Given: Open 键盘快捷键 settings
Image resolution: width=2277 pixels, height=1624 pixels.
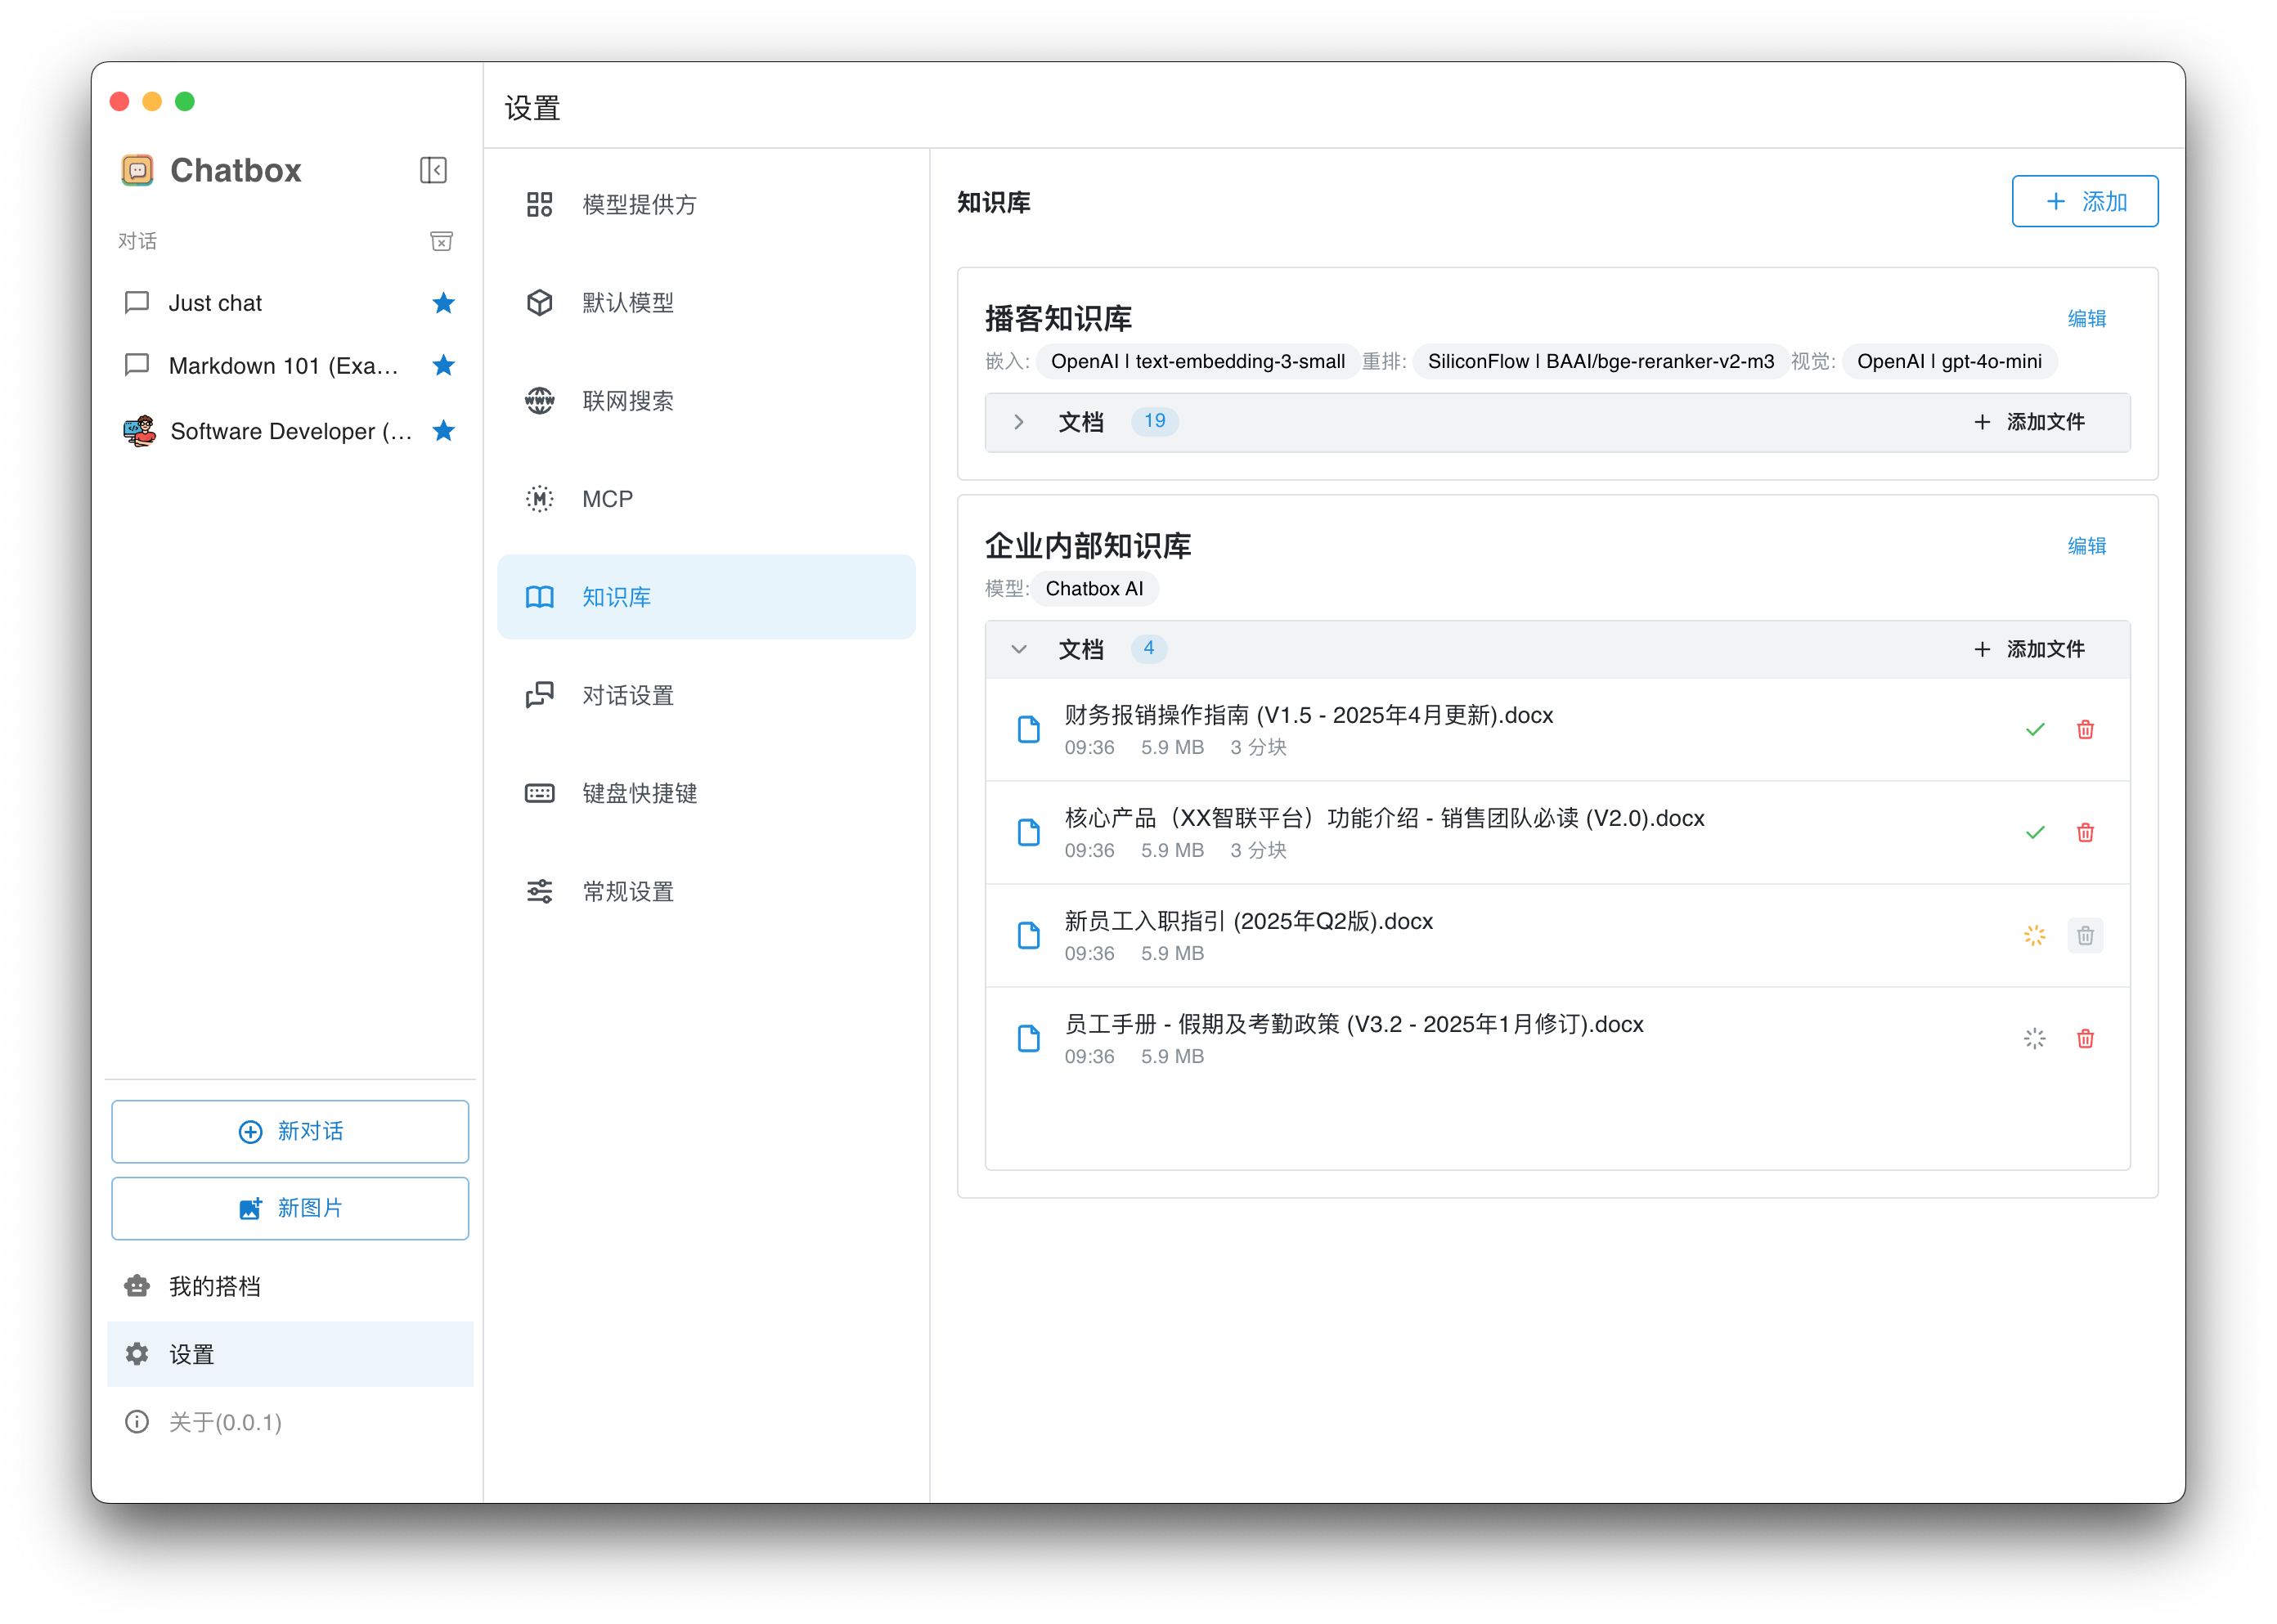Looking at the screenshot, I should (x=706, y=793).
